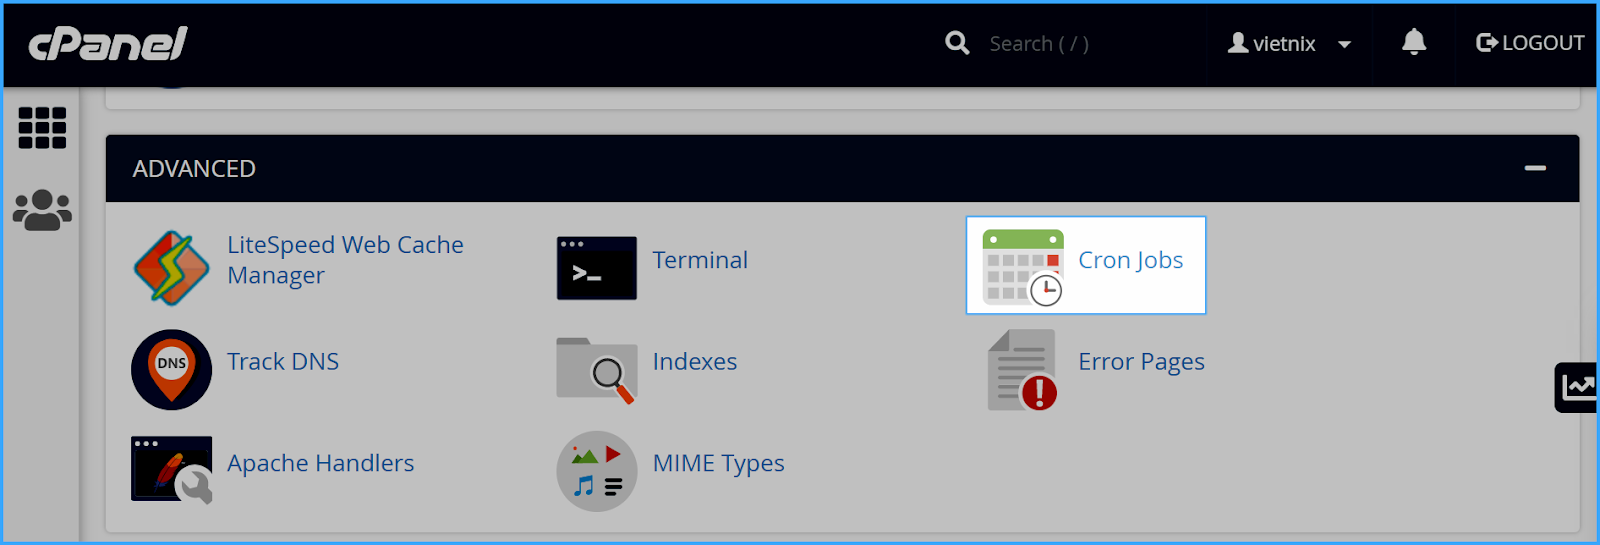Open the Apache Handlers link
1600x545 pixels.
[x=320, y=463]
